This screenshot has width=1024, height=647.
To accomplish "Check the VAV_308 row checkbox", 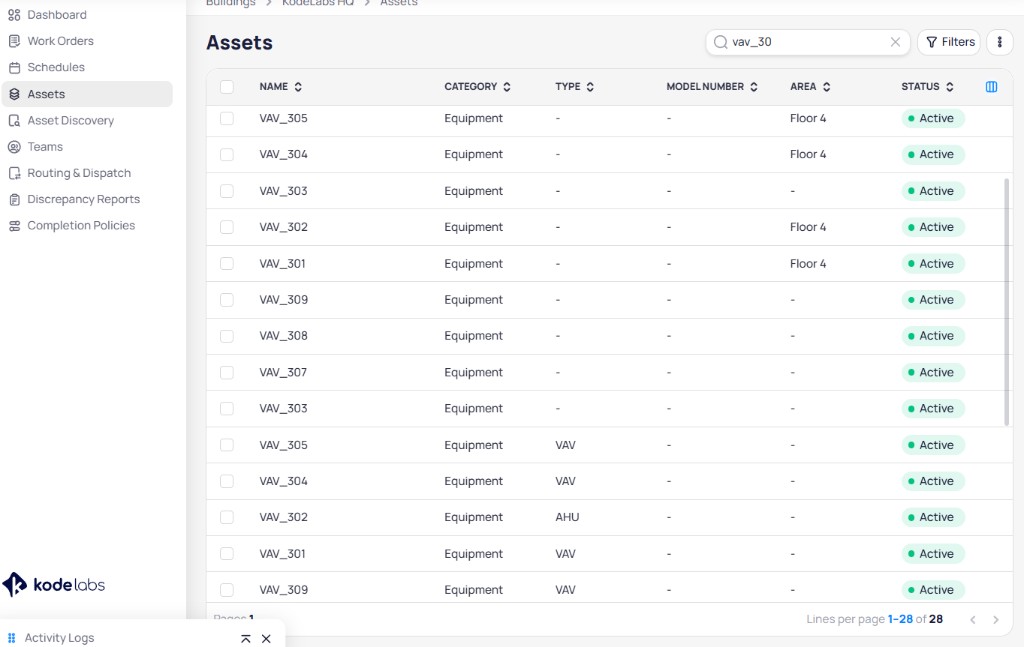I will click(x=227, y=336).
